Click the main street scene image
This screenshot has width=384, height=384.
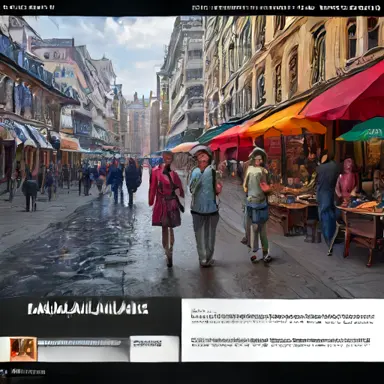pyautogui.click(x=192, y=157)
